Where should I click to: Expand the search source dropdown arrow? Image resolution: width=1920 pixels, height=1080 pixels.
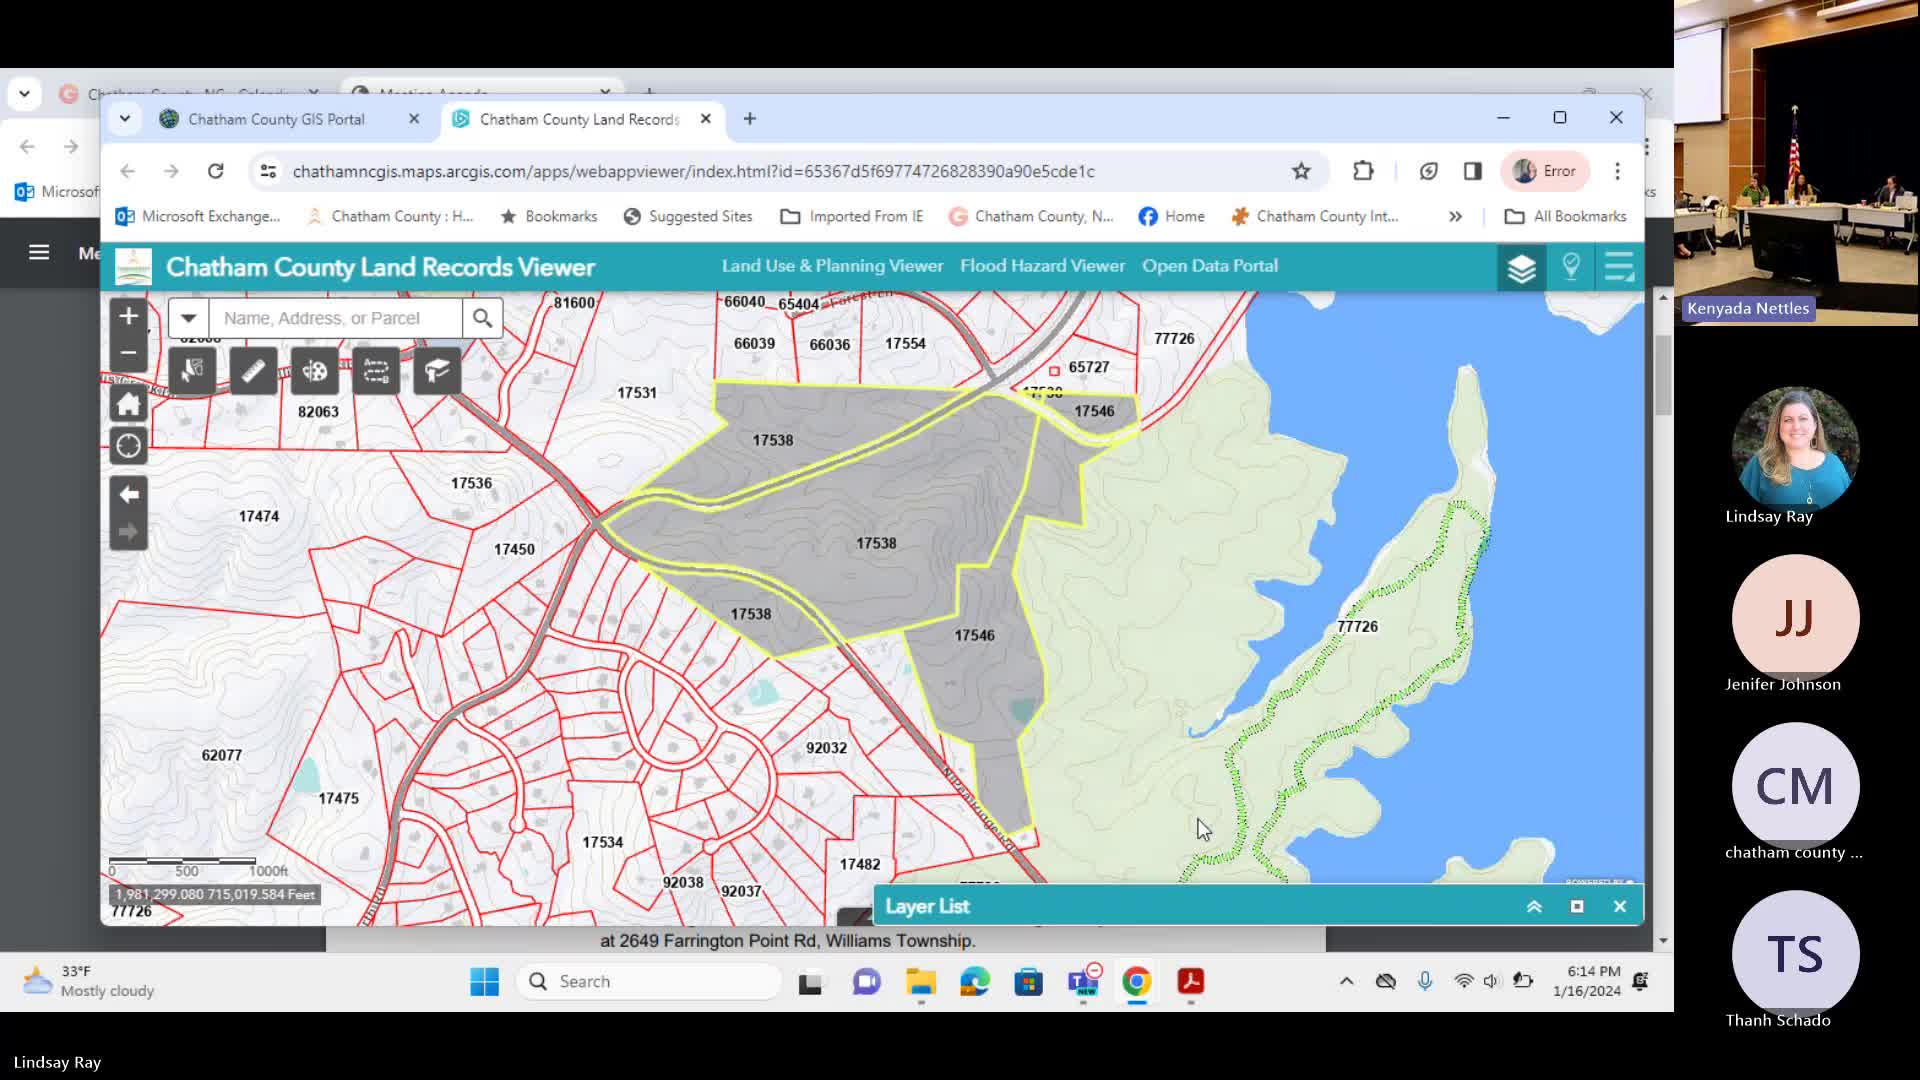point(188,318)
